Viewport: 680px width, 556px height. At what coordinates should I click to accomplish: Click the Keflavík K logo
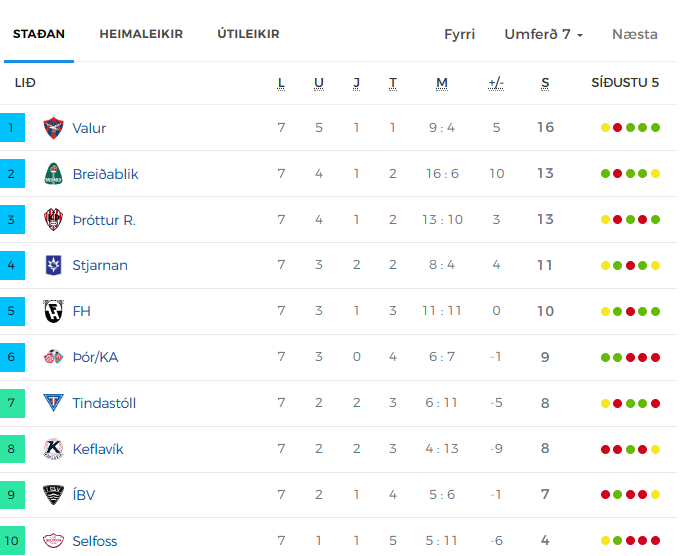[53, 449]
